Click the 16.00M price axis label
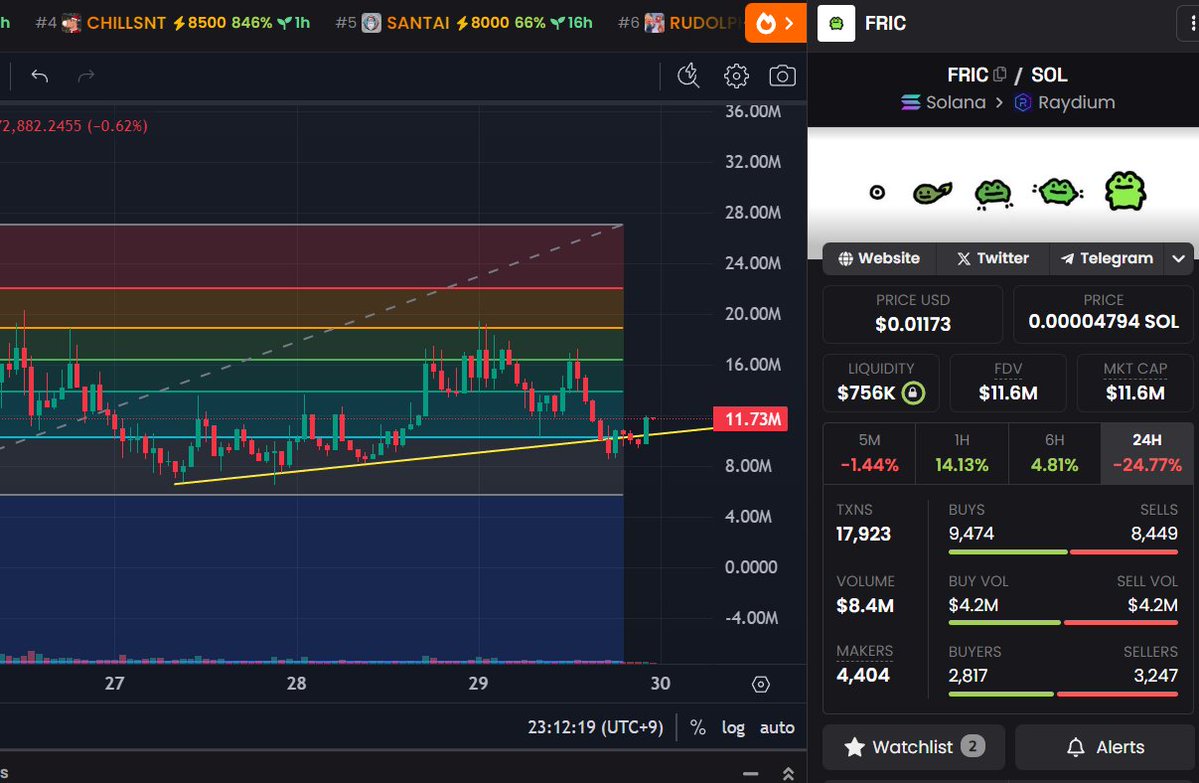This screenshot has width=1199, height=783. click(x=752, y=365)
